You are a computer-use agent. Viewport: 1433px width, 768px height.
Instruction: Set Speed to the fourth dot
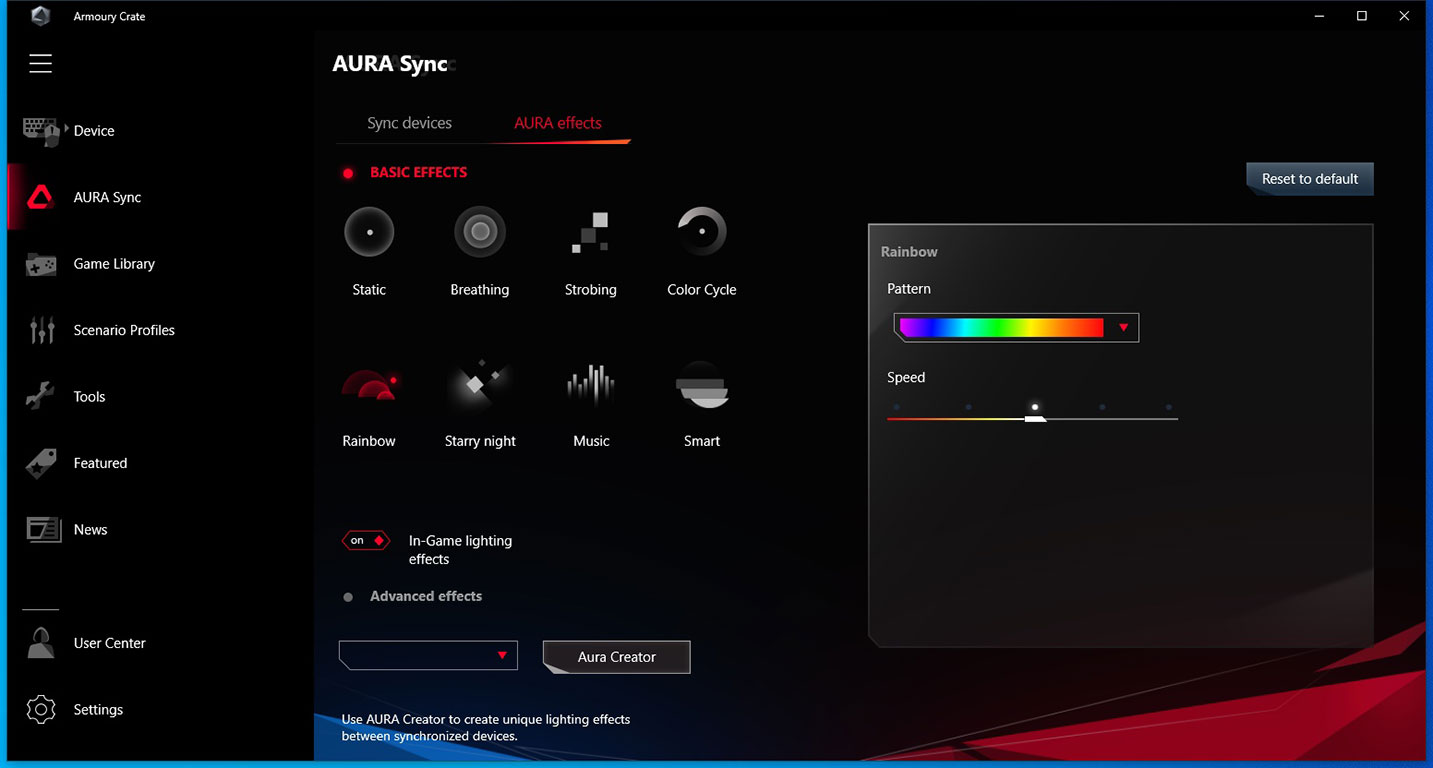[x=1102, y=407]
